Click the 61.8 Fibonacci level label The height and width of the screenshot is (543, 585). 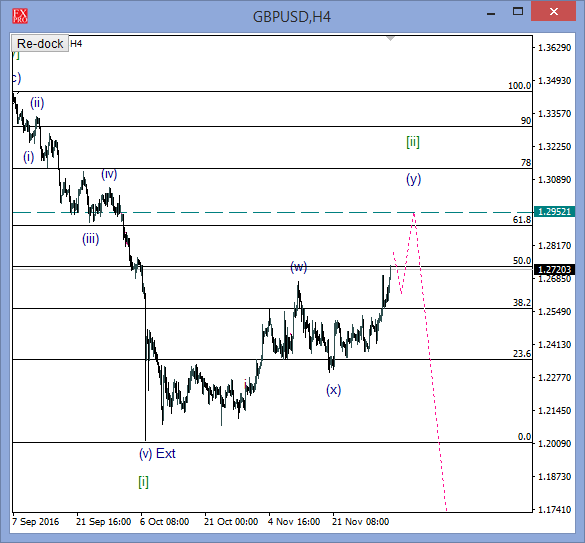(522, 220)
